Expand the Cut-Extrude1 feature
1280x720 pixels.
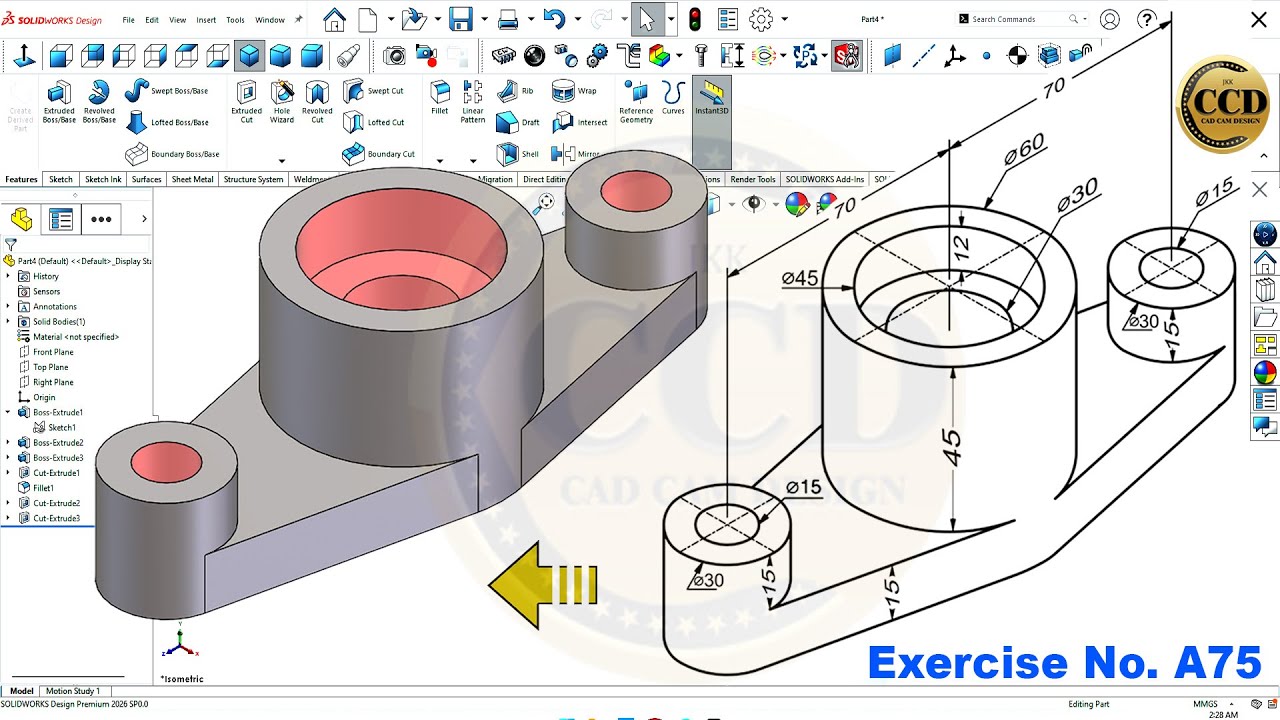click(8, 473)
